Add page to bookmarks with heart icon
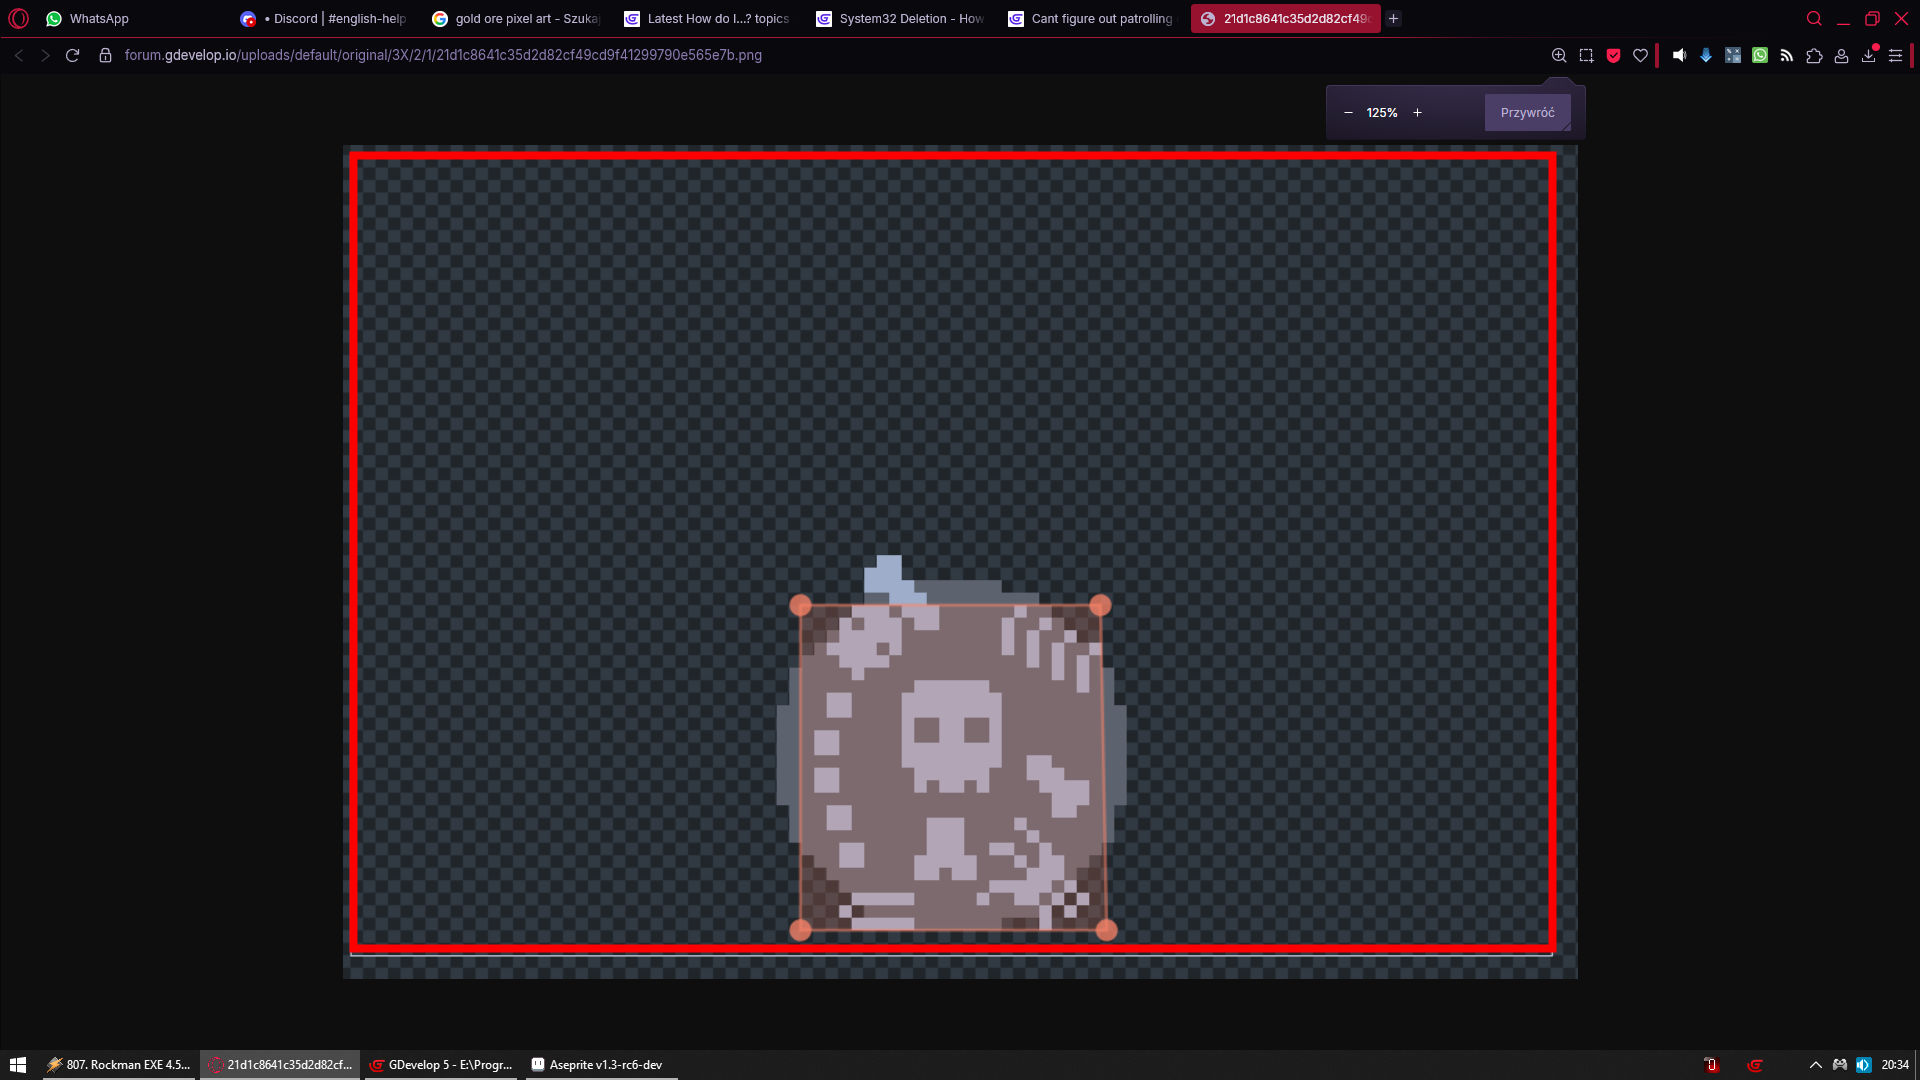 tap(1640, 55)
